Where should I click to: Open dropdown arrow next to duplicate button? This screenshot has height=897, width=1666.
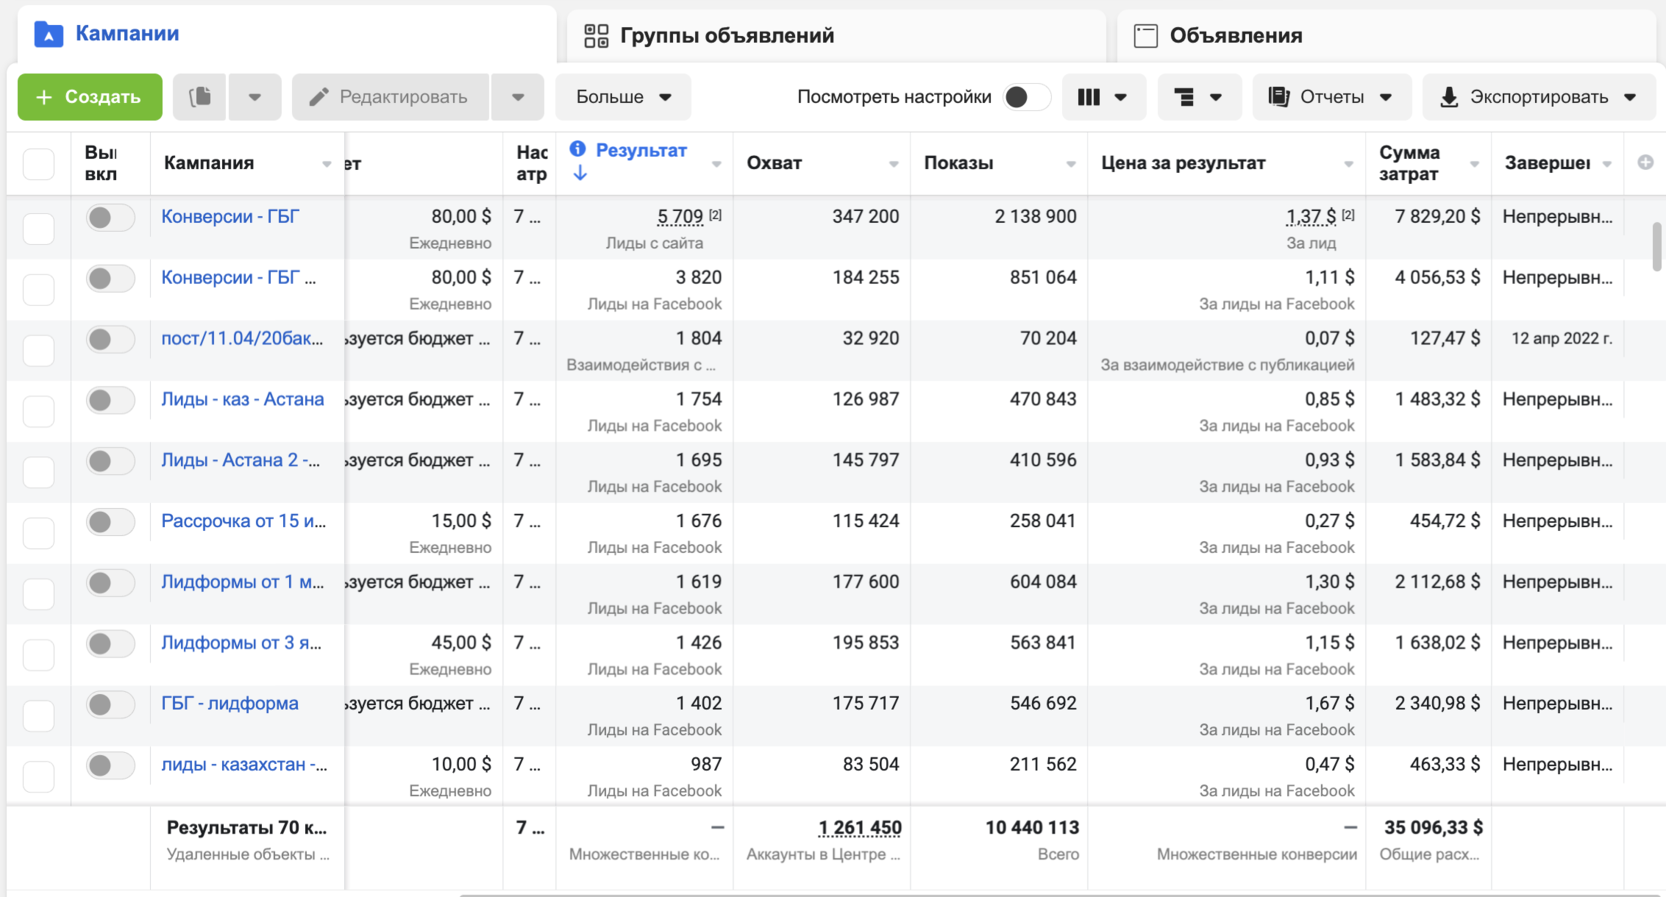255,97
